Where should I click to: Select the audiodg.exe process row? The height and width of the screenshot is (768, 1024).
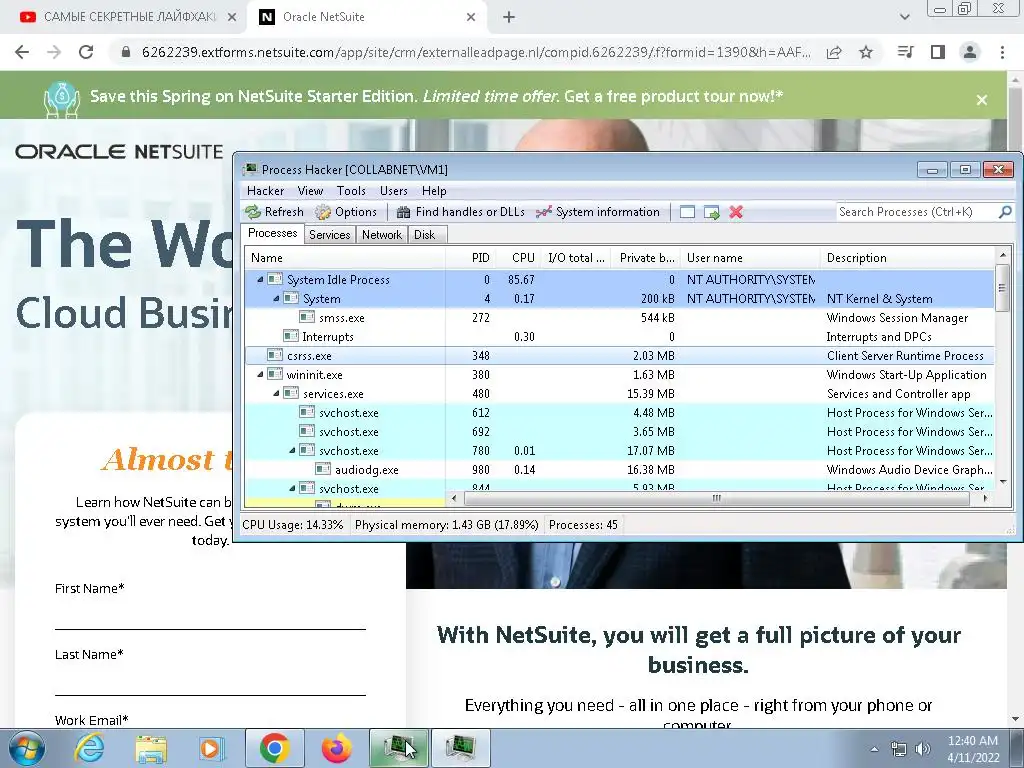620,470
